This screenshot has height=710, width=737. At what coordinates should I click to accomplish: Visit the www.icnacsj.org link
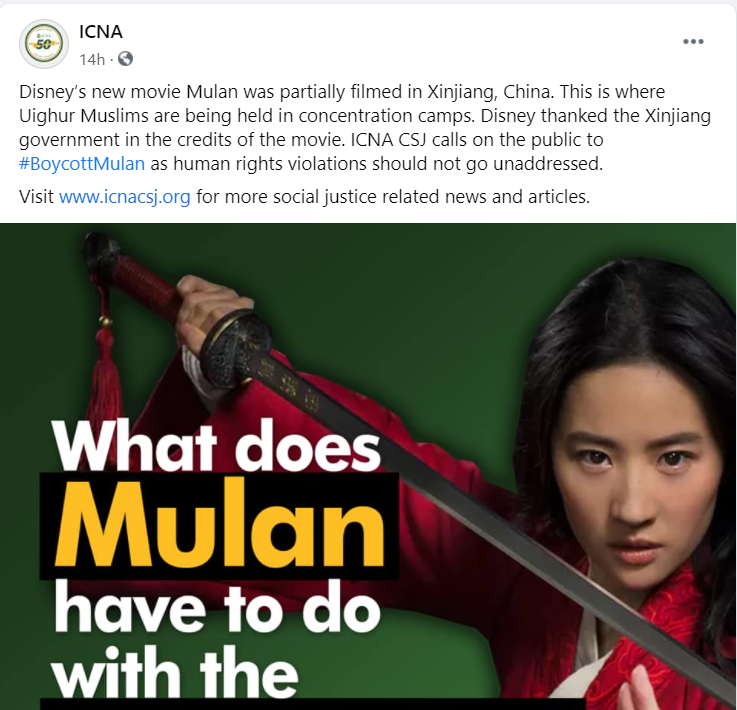[x=125, y=197]
